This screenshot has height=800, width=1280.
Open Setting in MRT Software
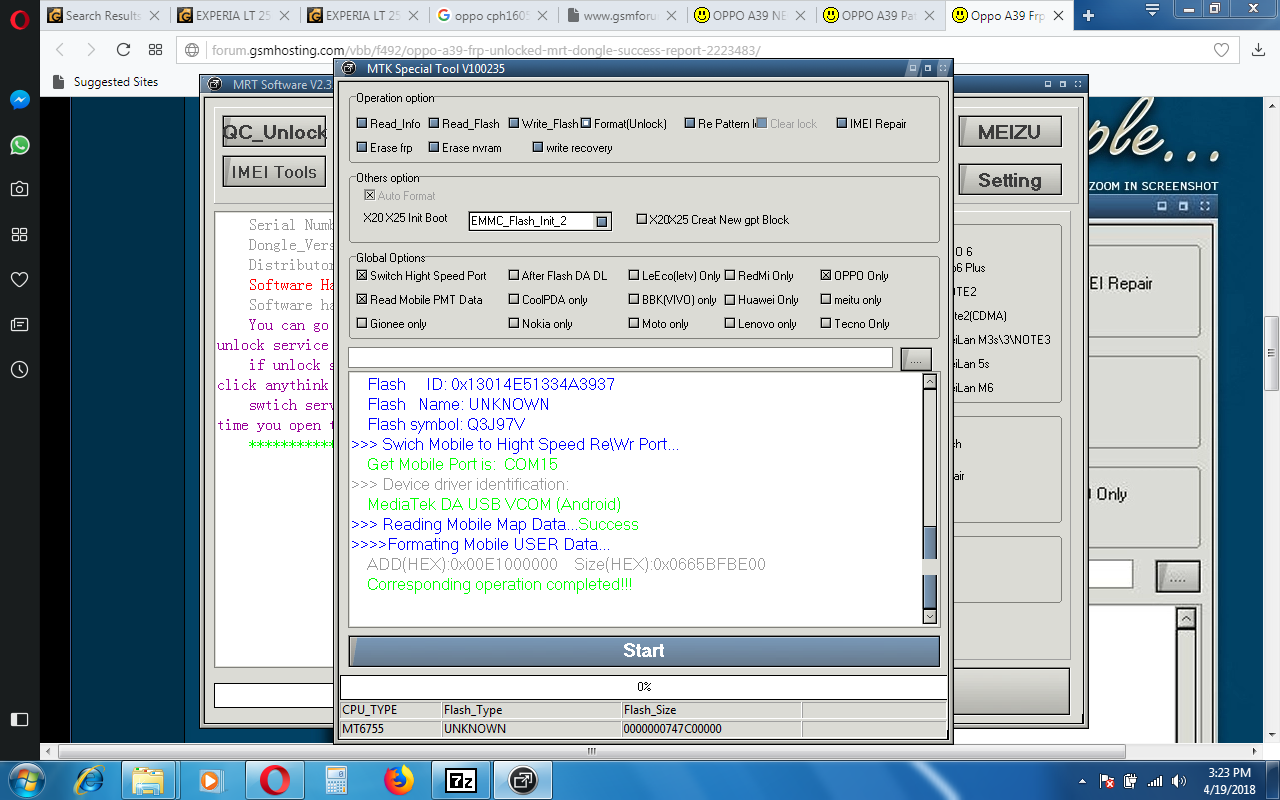pyautogui.click(x=1010, y=181)
